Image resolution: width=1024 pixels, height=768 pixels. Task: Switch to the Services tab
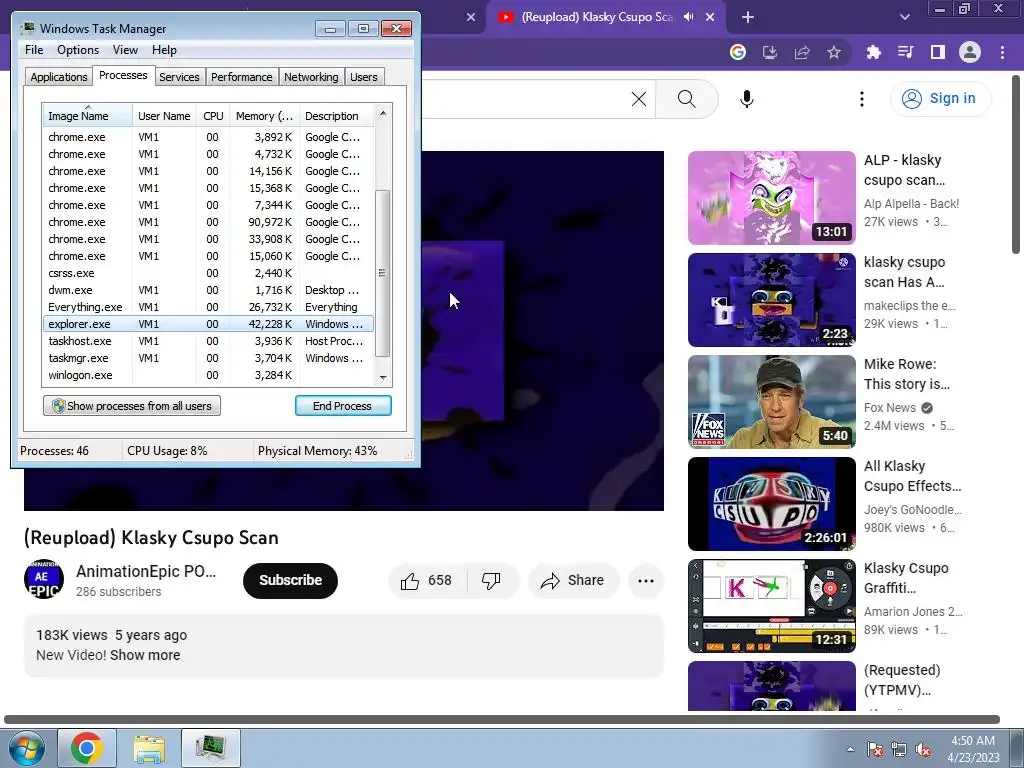(x=179, y=77)
